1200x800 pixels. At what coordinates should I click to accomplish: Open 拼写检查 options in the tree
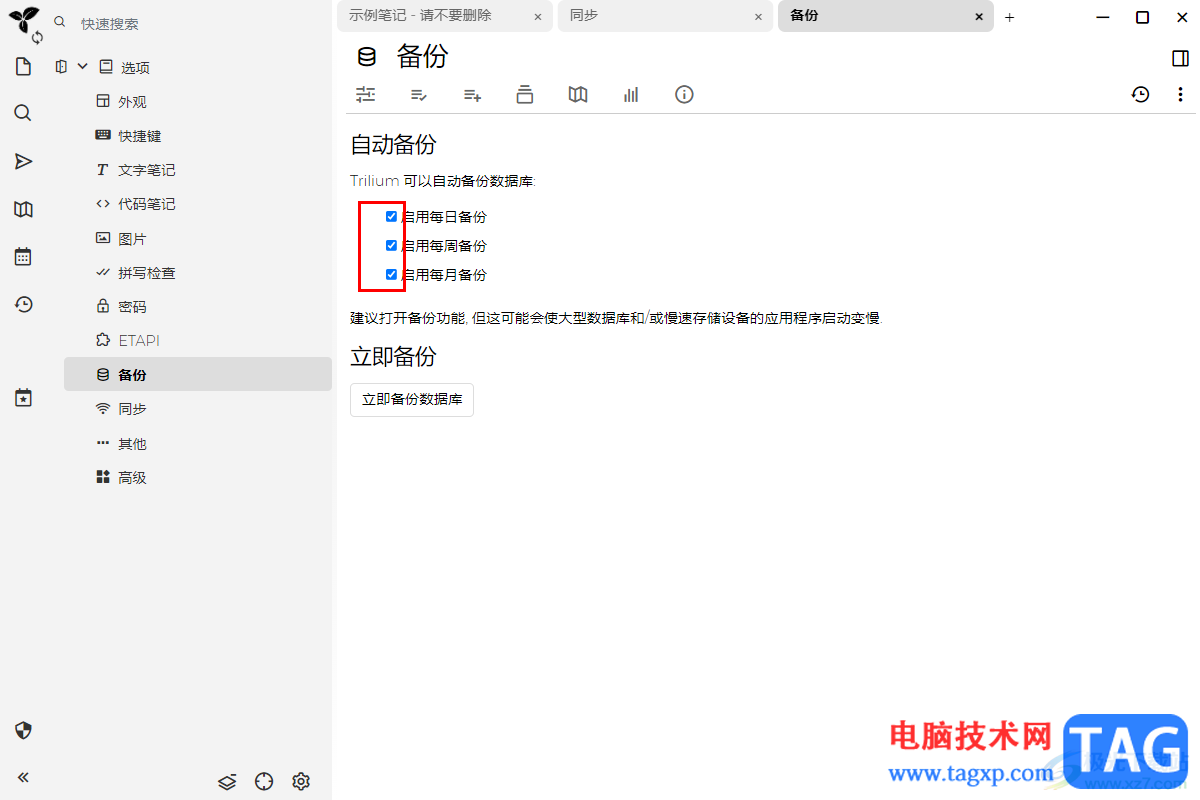point(147,273)
